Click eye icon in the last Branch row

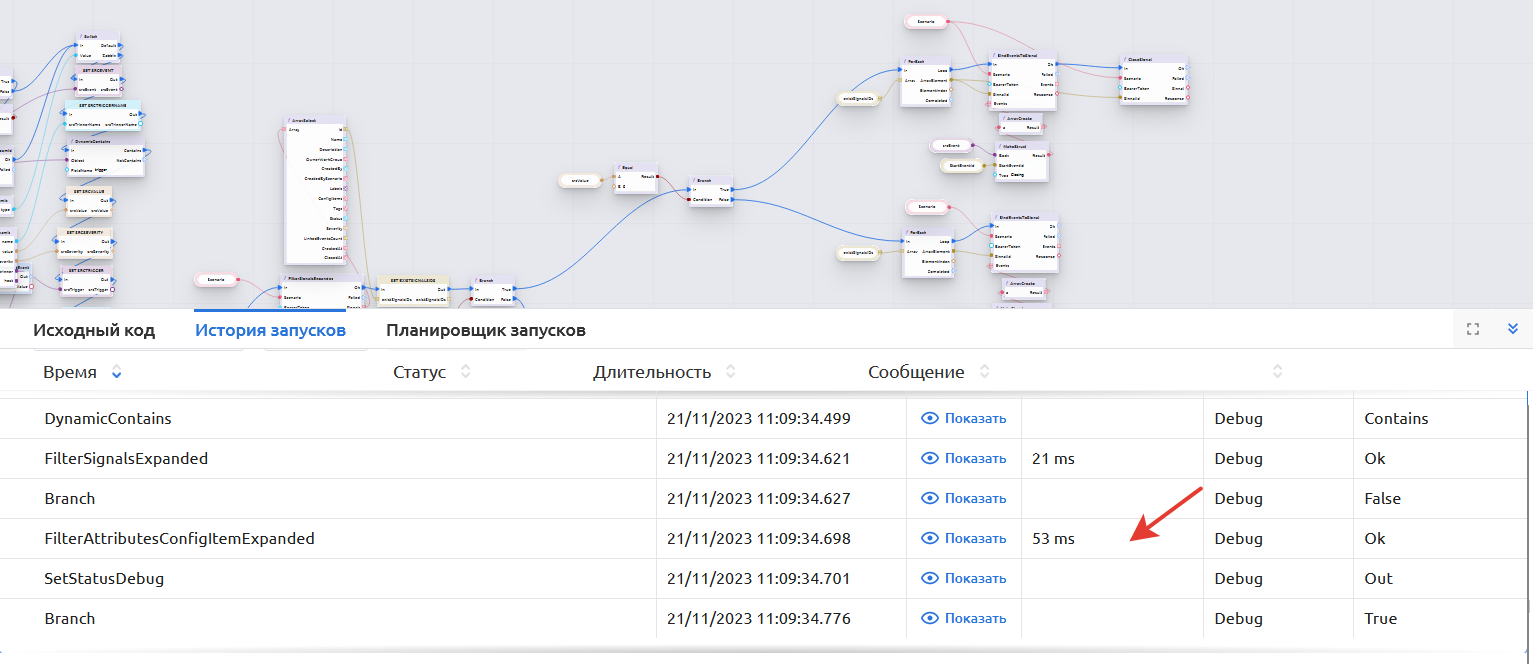point(930,618)
